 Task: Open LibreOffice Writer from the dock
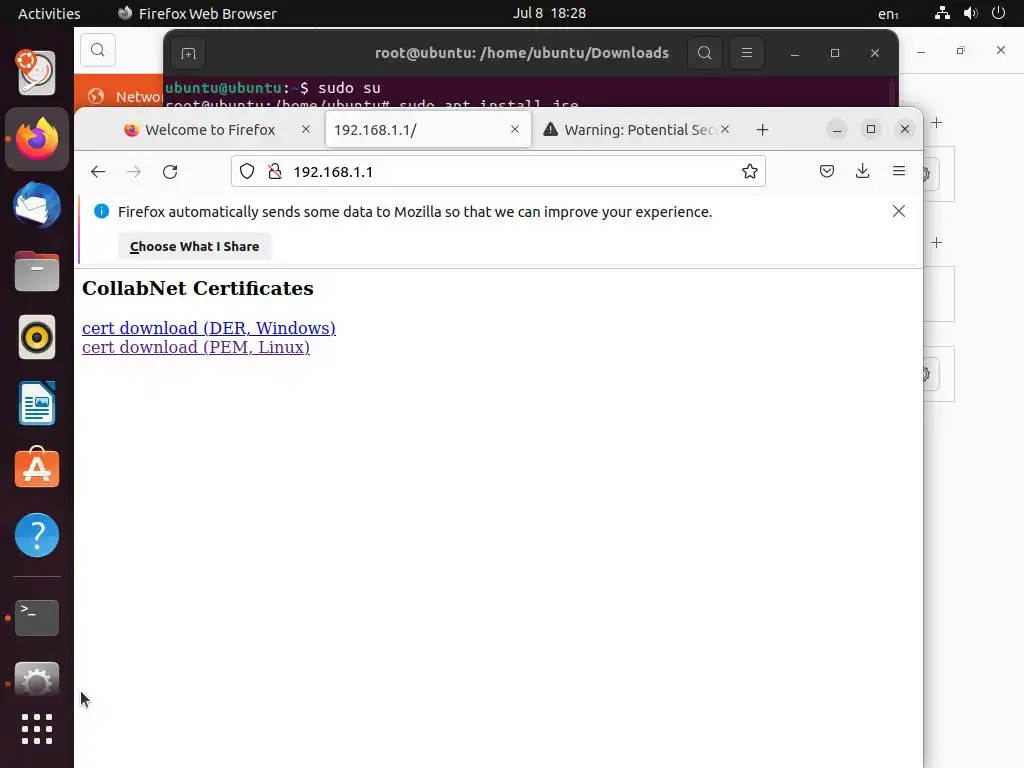37,403
